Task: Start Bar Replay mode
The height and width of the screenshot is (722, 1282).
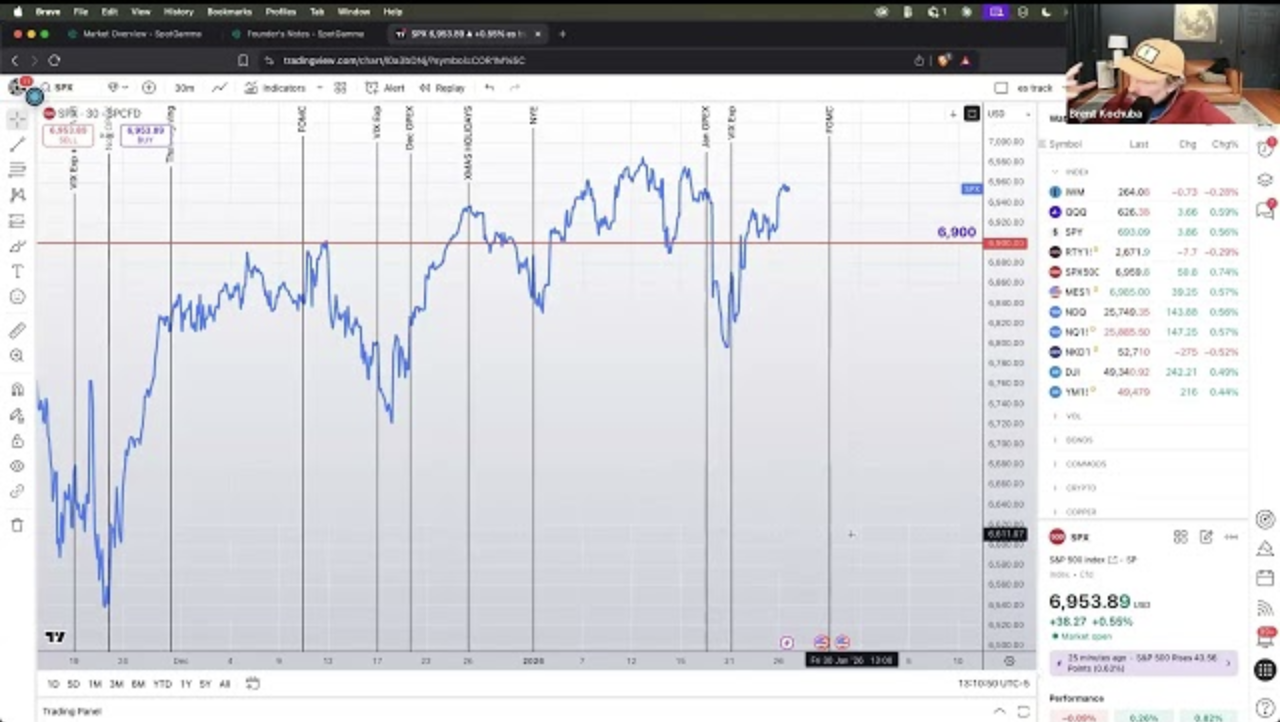Action: click(x=442, y=88)
